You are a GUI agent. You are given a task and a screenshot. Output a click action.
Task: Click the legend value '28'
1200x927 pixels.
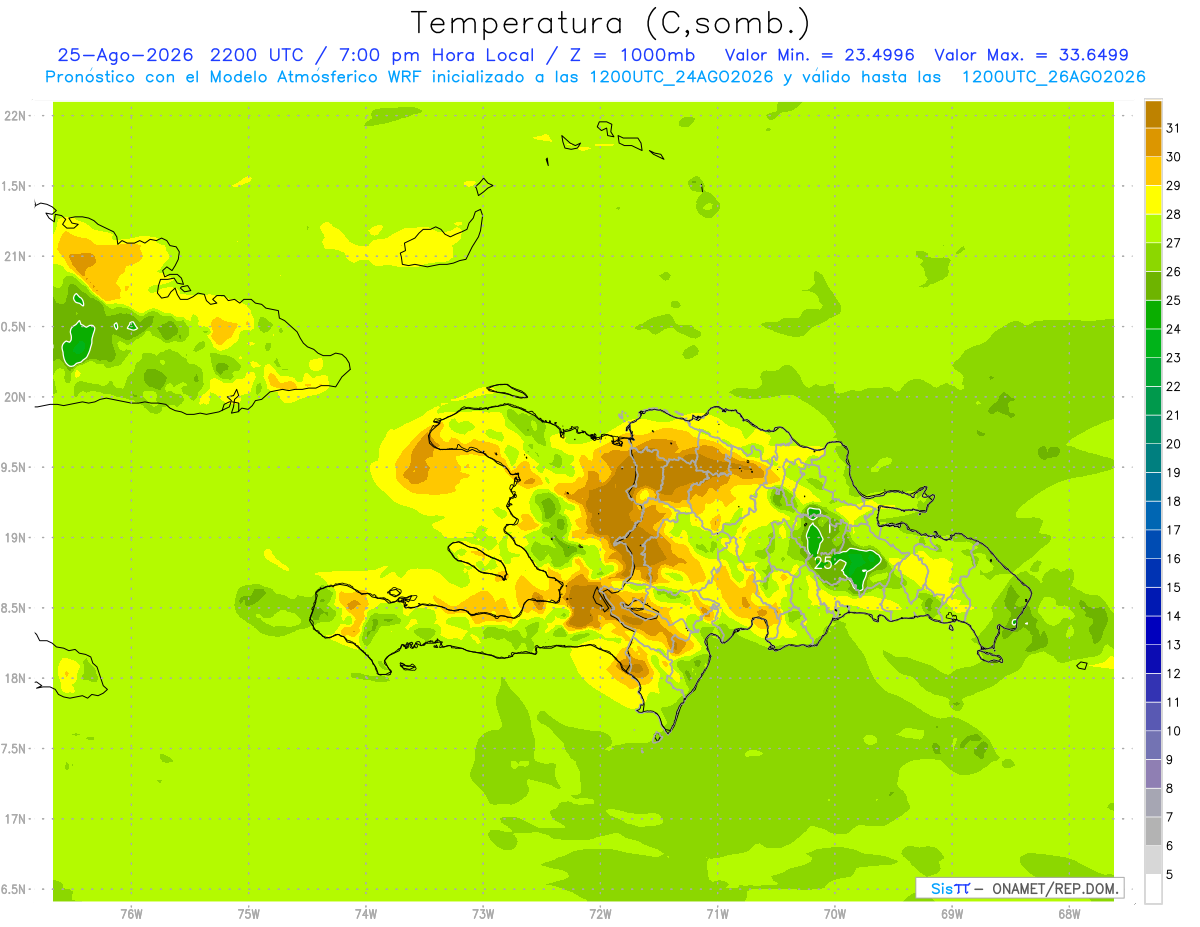coord(1173,214)
